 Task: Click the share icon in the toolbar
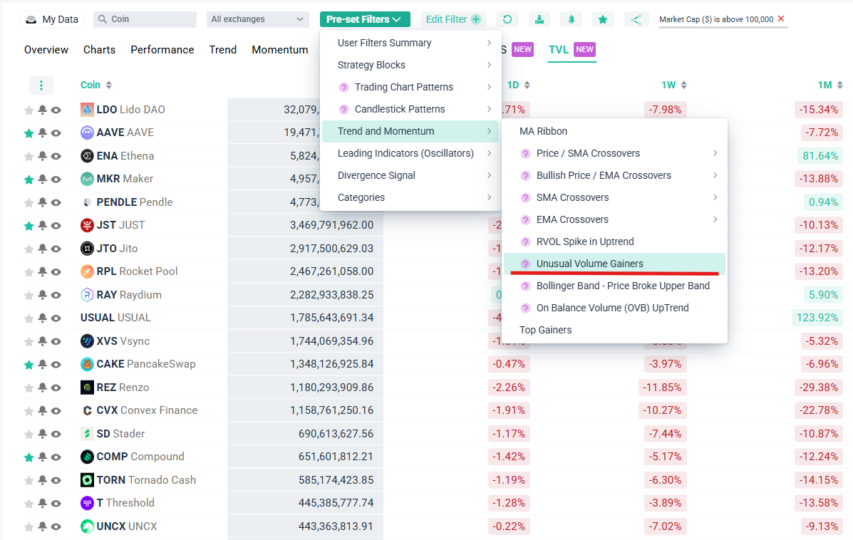tap(636, 19)
